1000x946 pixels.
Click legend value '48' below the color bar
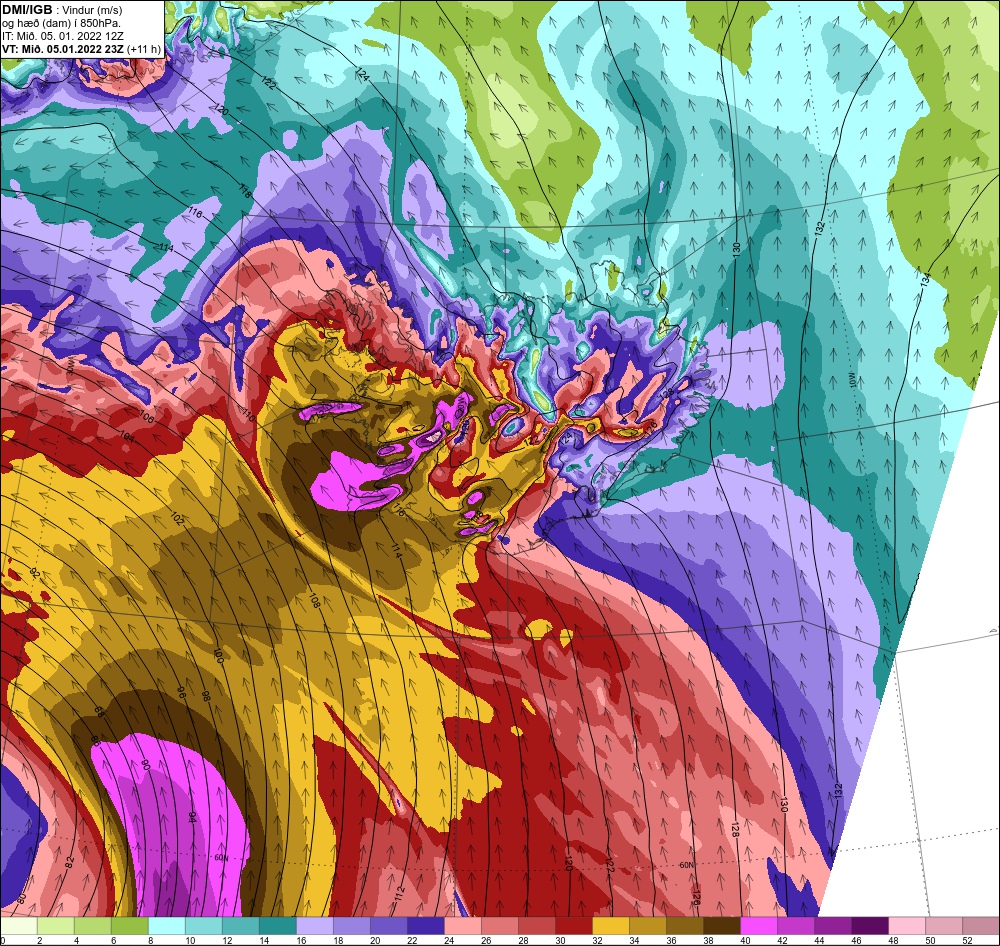(892, 940)
